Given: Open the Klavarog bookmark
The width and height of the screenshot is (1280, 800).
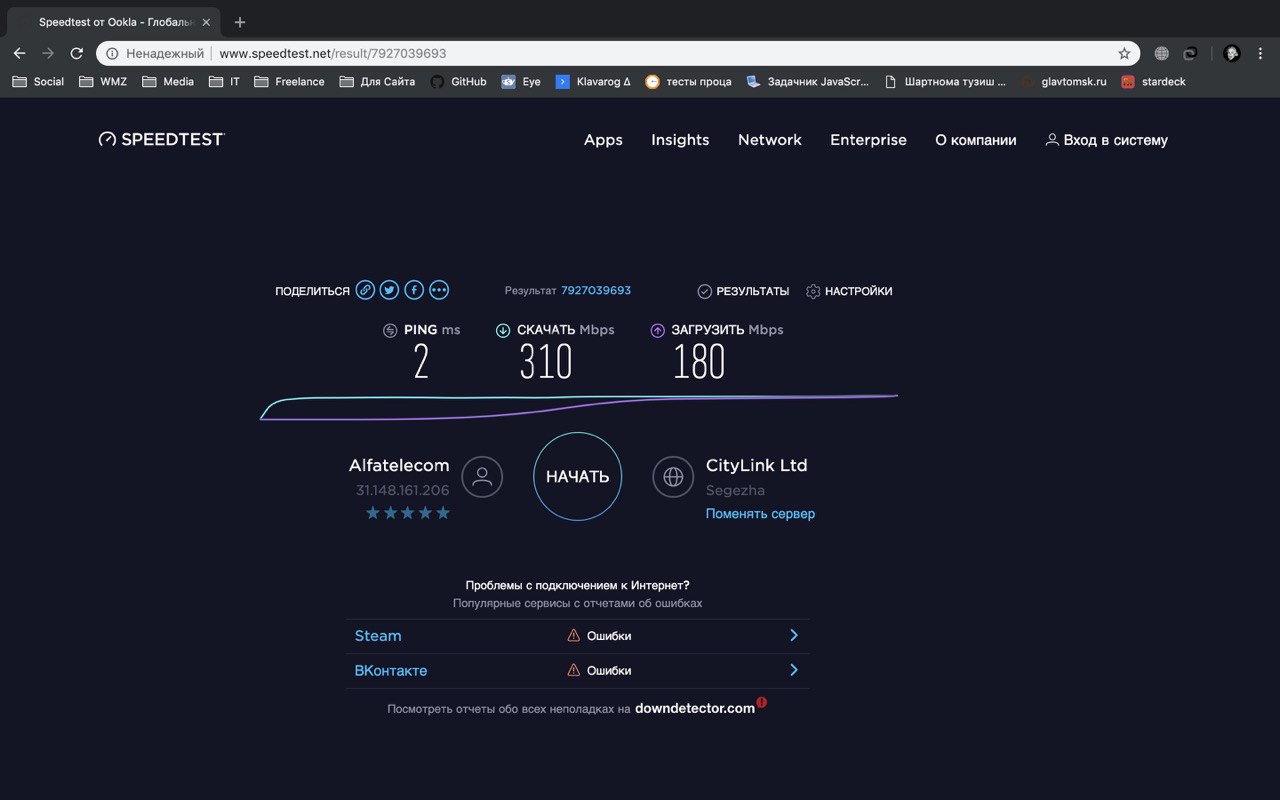Looking at the screenshot, I should (x=594, y=82).
